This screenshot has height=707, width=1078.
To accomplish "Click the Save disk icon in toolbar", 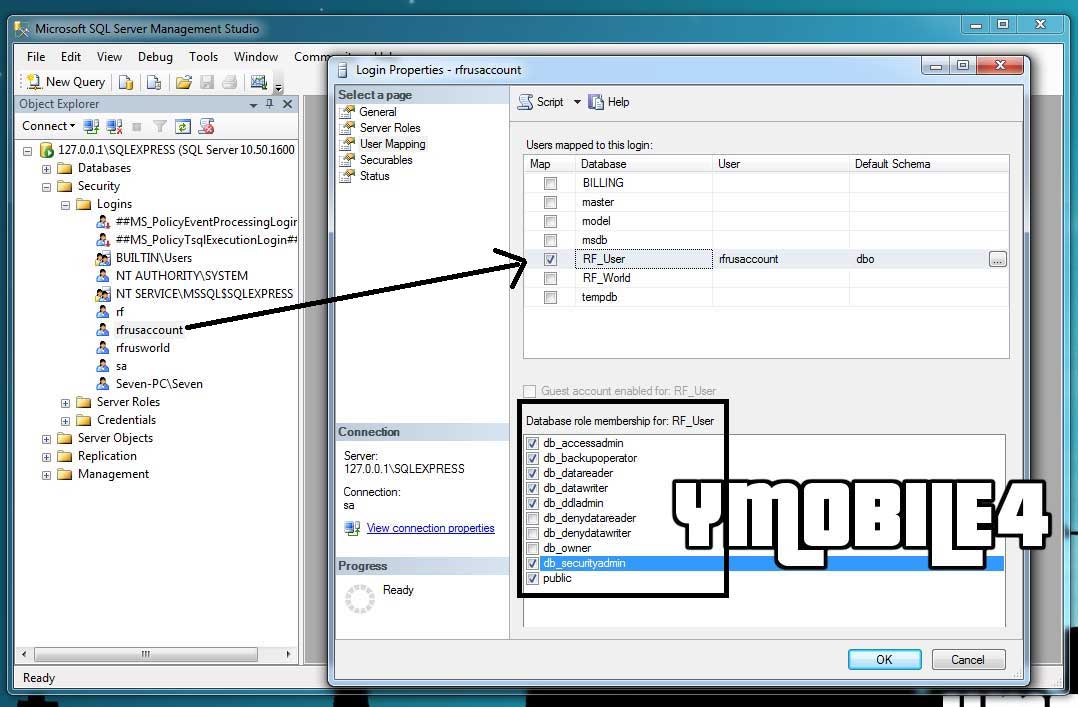I will click(207, 83).
